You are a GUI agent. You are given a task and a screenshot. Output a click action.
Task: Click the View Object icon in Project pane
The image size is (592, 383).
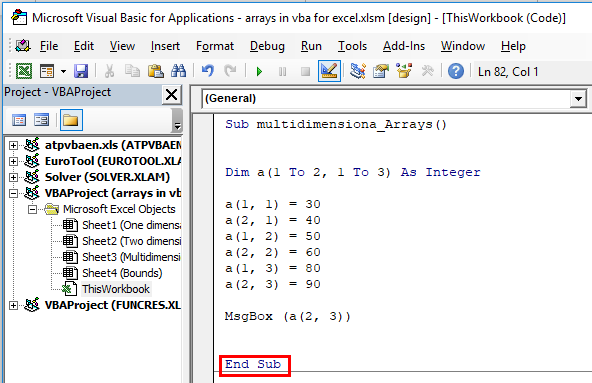42,120
